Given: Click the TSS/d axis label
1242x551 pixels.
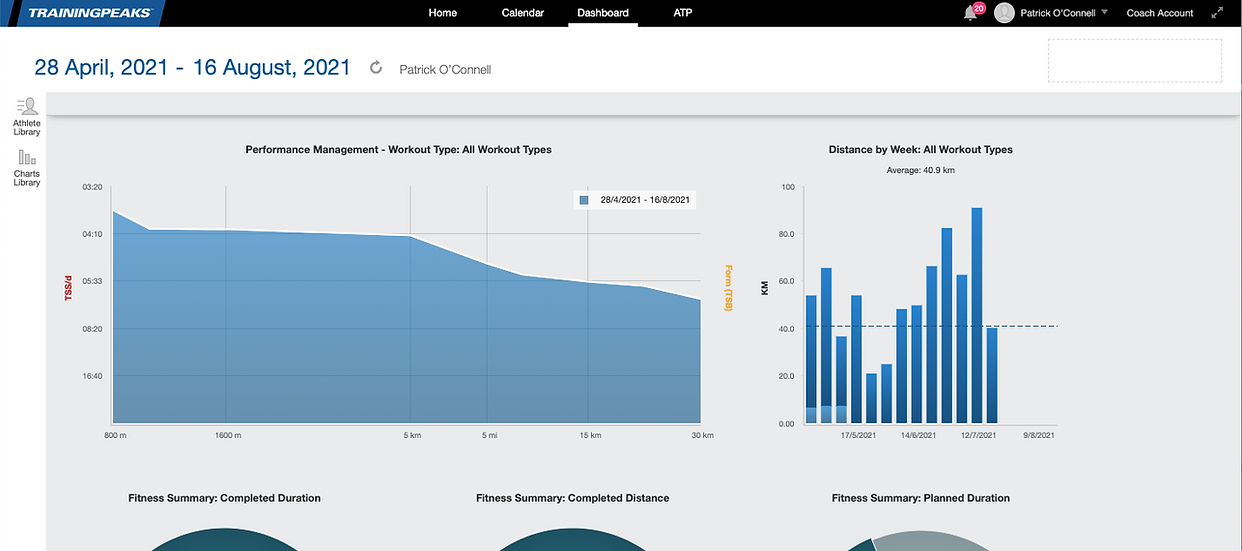Looking at the screenshot, I should [x=69, y=287].
